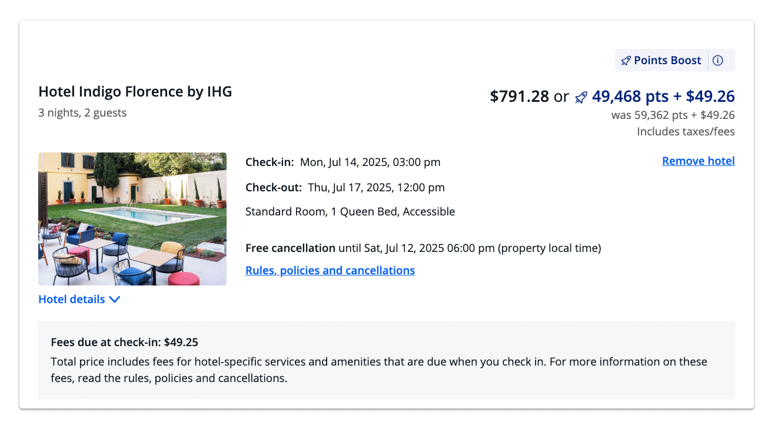Image resolution: width=768 pixels, height=425 pixels.
Task: Click the Check-out date text
Action: [x=345, y=188]
